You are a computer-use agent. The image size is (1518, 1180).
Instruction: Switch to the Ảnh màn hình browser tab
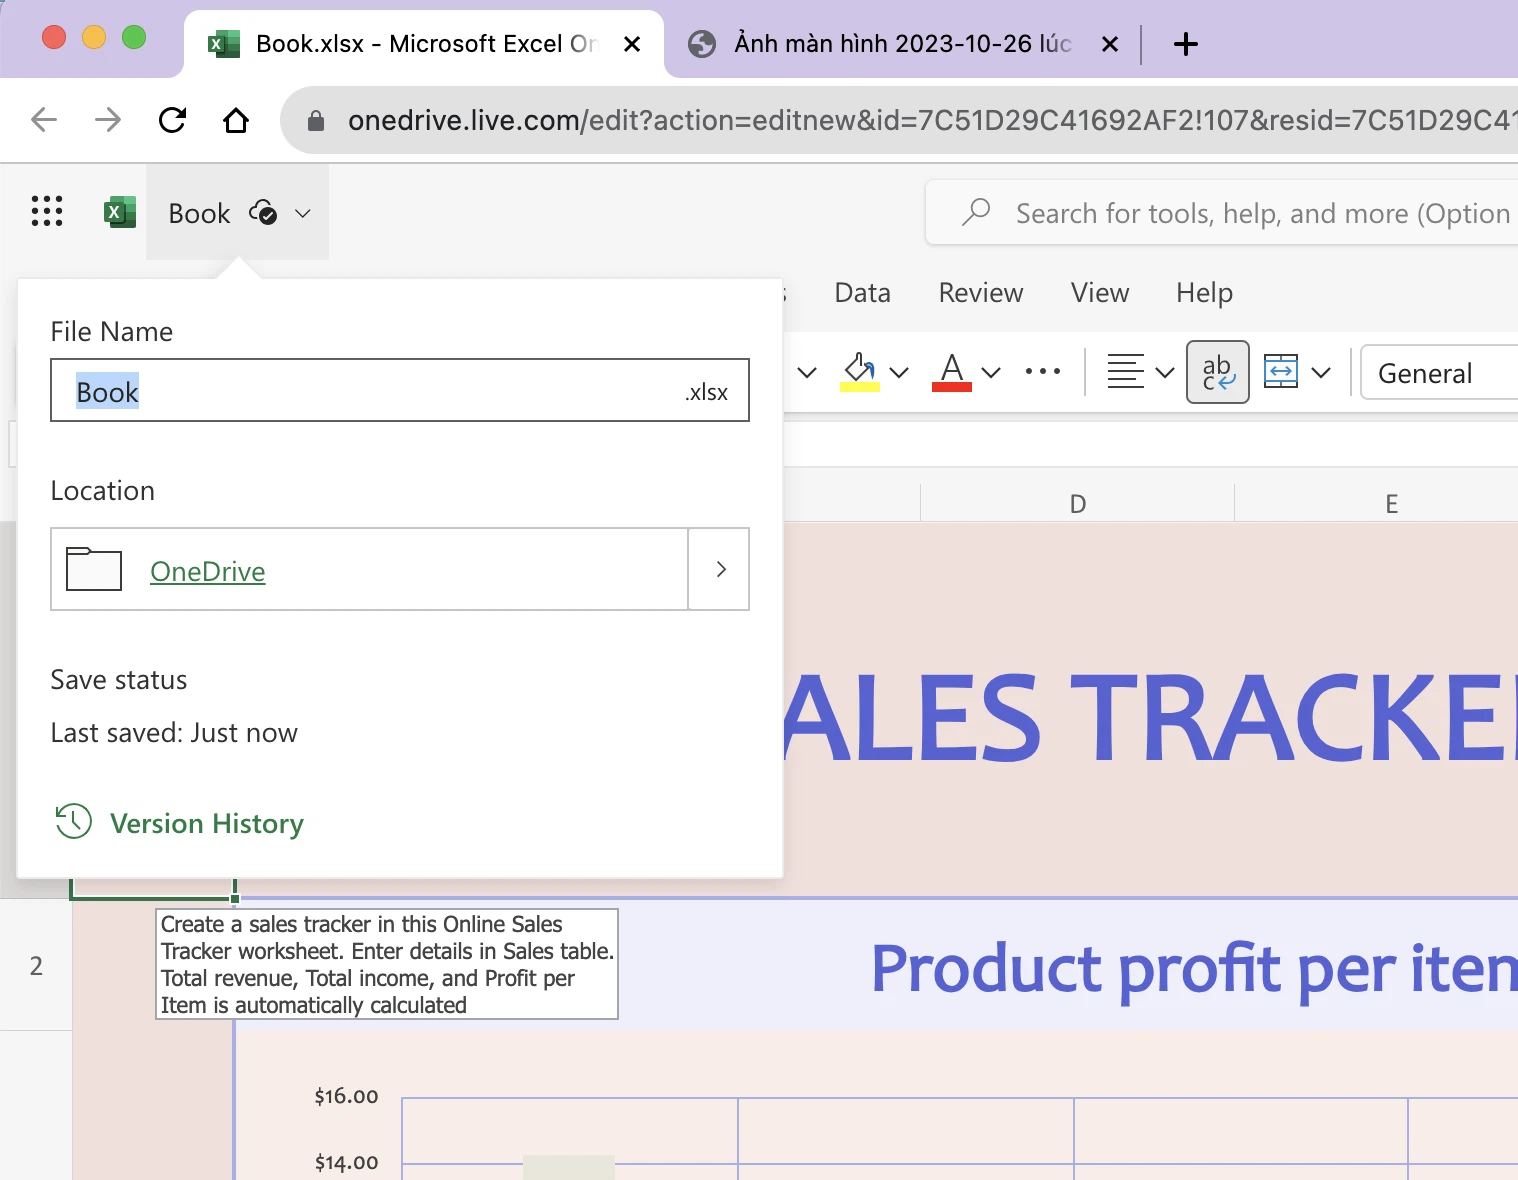(x=901, y=43)
